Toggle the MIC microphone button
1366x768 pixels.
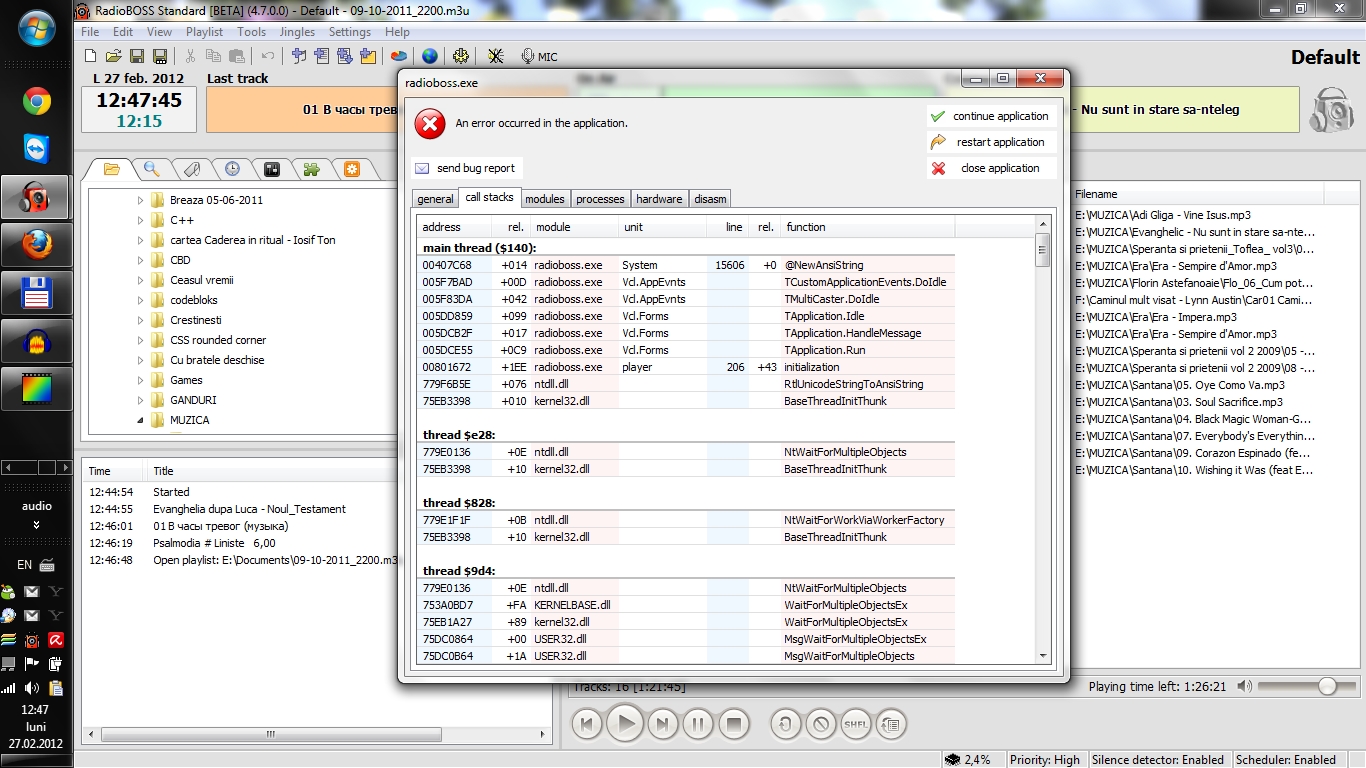point(538,56)
